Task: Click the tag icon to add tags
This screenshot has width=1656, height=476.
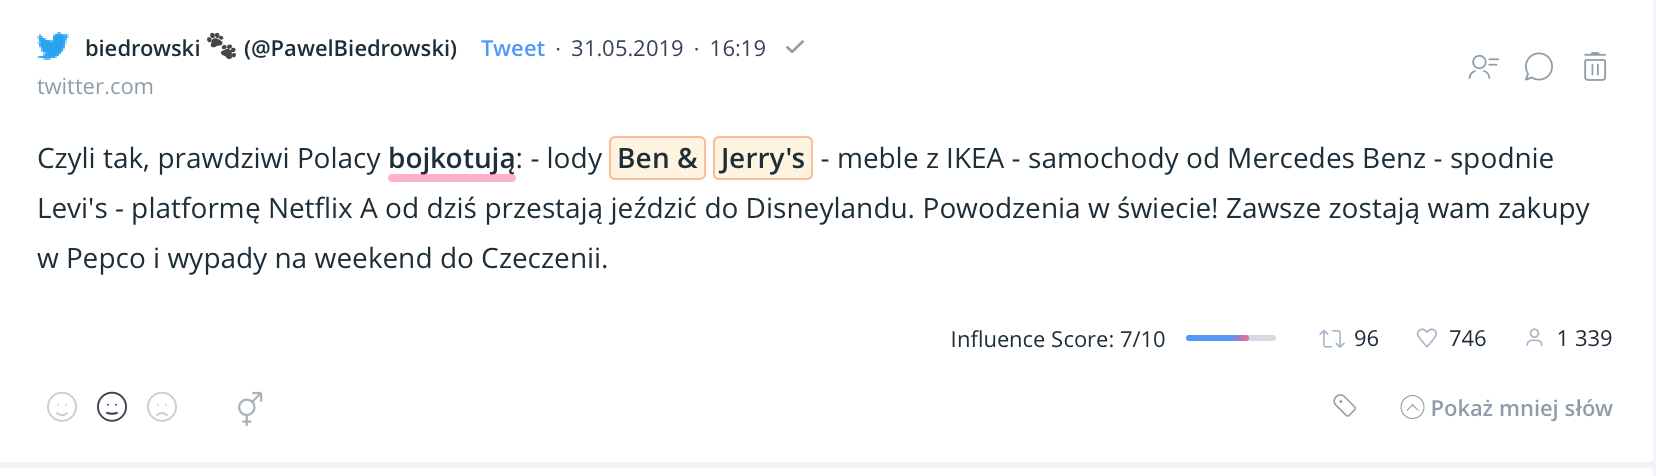Action: pos(1345,405)
